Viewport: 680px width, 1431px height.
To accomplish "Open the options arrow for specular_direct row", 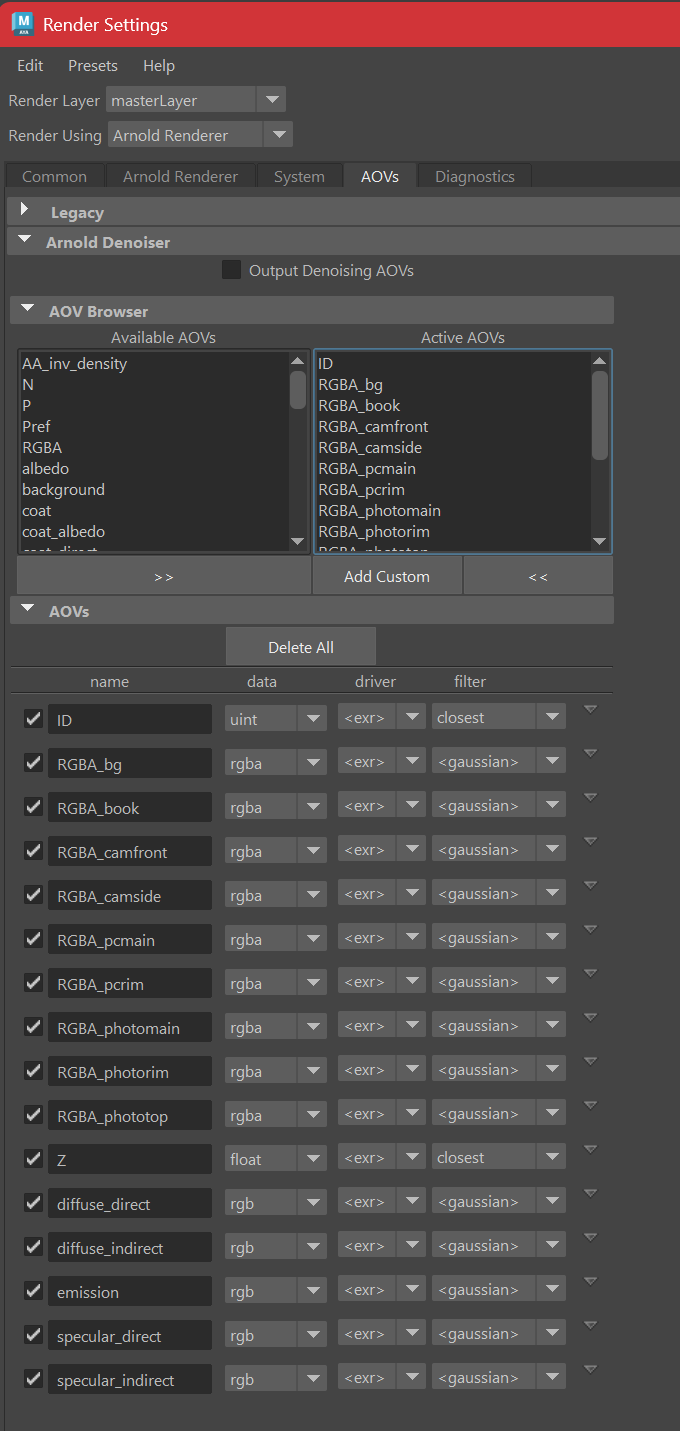I will 590,1325.
